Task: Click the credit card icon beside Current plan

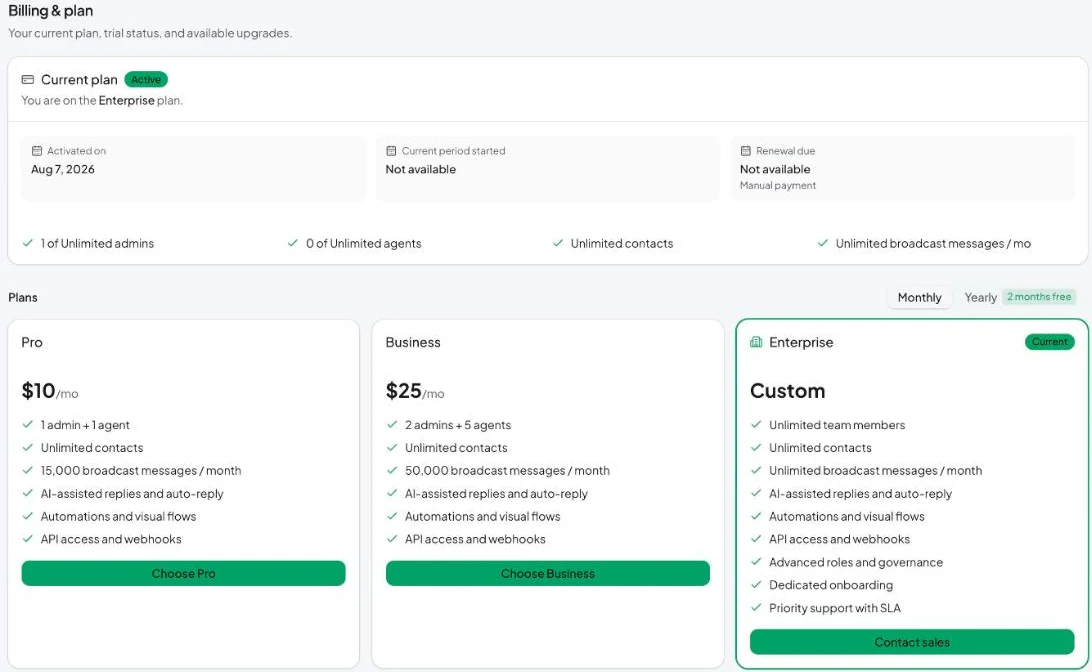Action: click(28, 79)
